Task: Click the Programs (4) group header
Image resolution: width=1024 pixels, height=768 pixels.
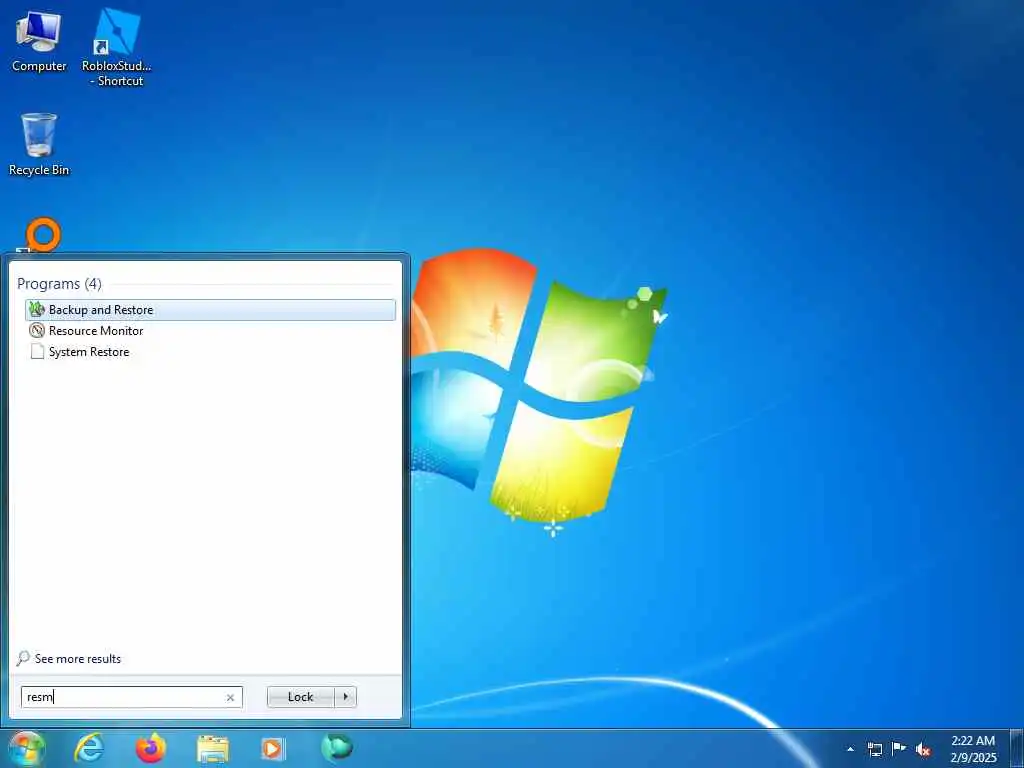Action: click(59, 283)
